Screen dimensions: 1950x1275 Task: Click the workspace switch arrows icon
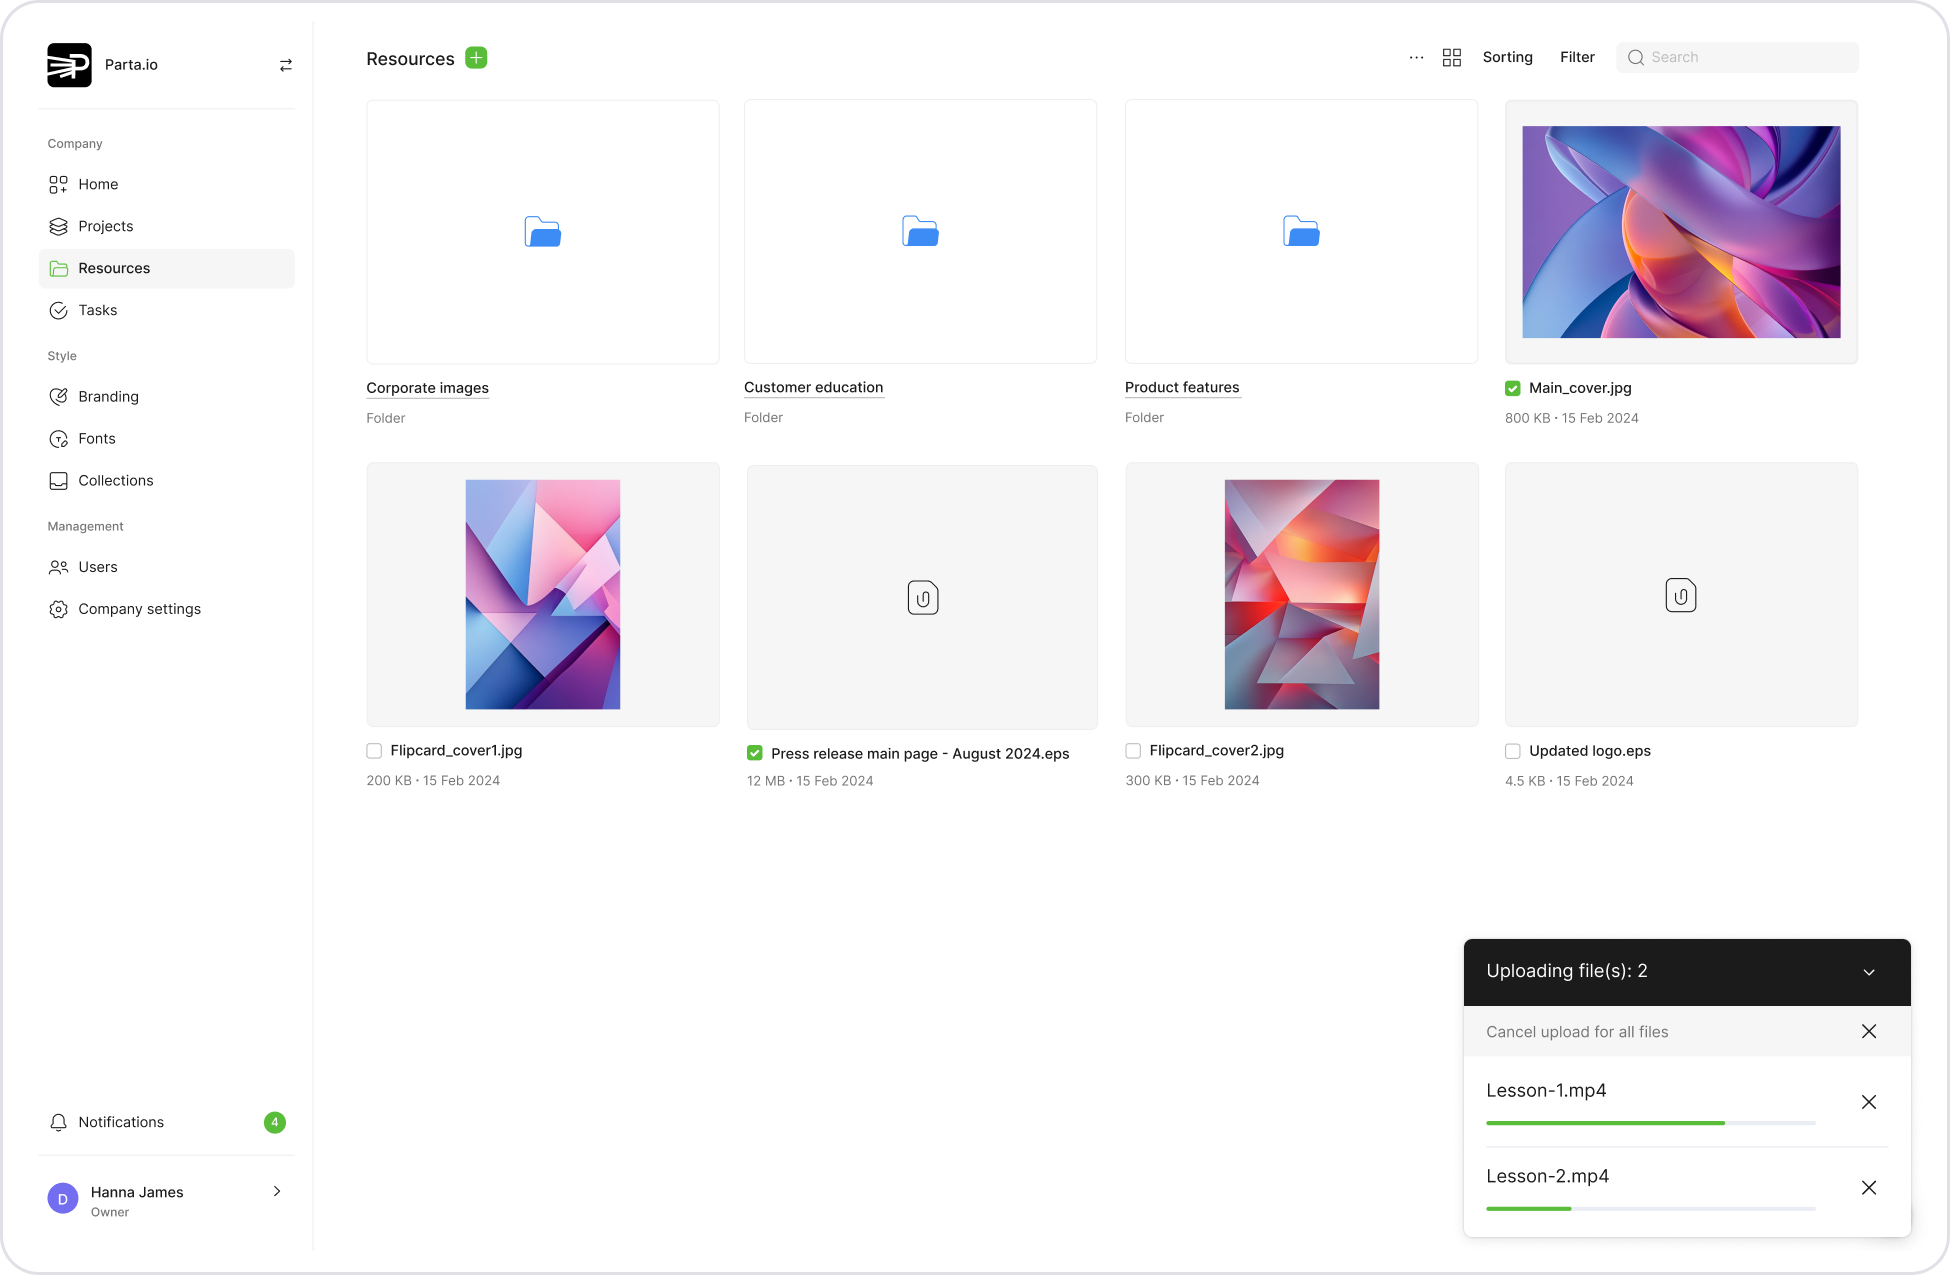pos(285,65)
